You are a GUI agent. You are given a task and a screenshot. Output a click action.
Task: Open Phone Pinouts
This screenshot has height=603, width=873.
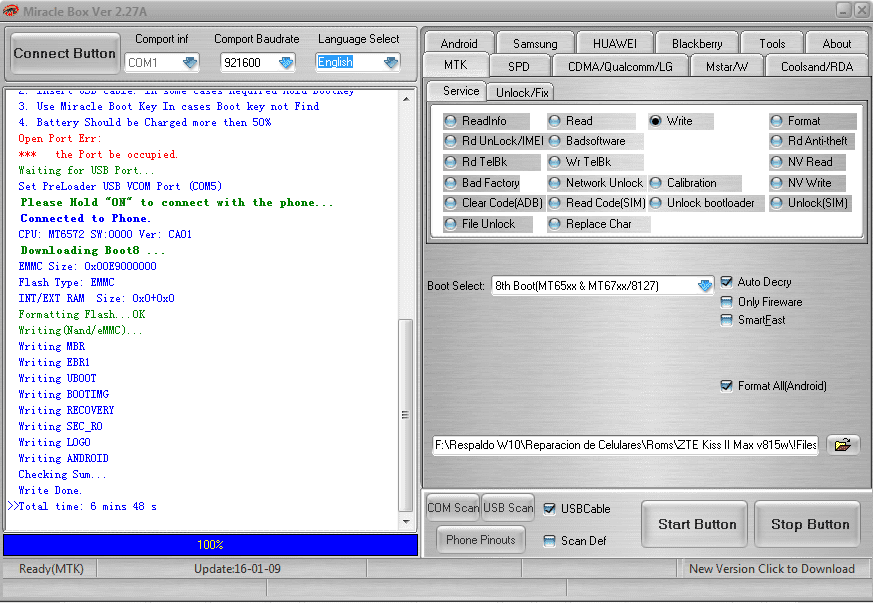pyautogui.click(x=480, y=540)
